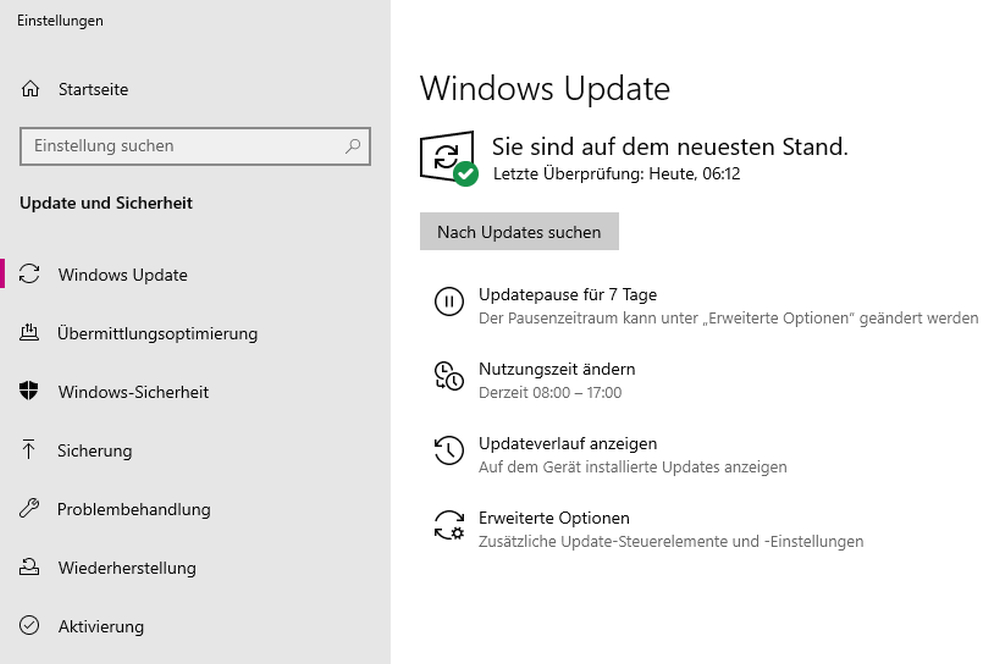Click the Problembehandlung wrench icon

pyautogui.click(x=29, y=508)
